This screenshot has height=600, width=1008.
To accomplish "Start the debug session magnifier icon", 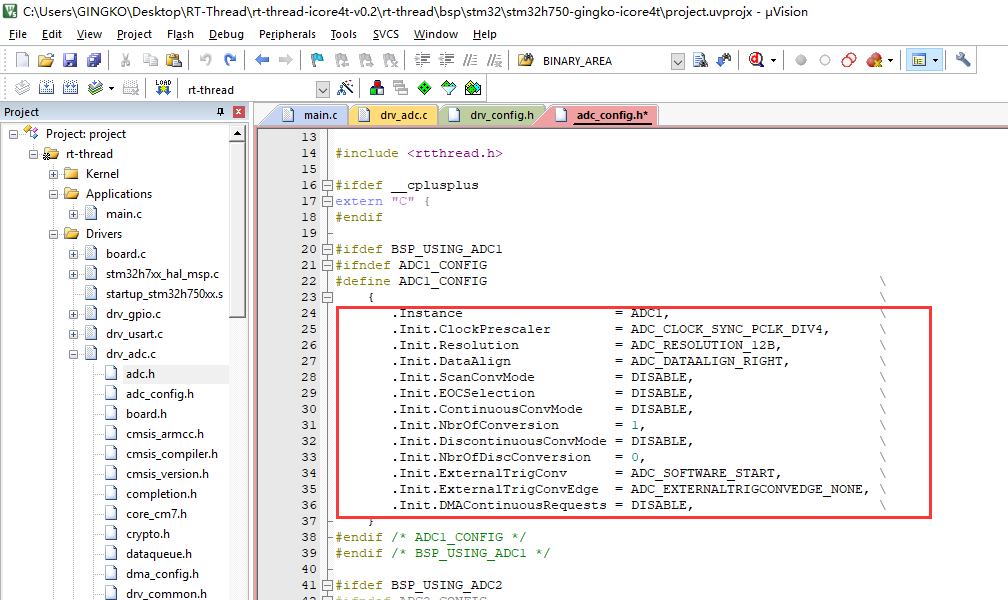I will [x=757, y=60].
